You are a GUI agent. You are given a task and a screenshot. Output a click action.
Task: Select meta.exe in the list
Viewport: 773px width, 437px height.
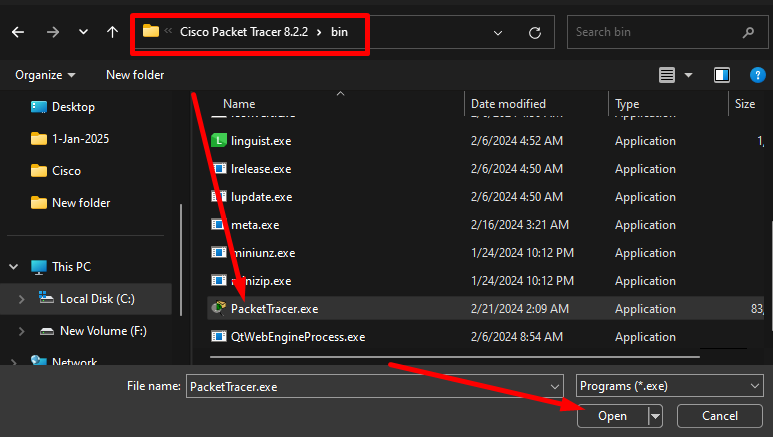click(255, 225)
